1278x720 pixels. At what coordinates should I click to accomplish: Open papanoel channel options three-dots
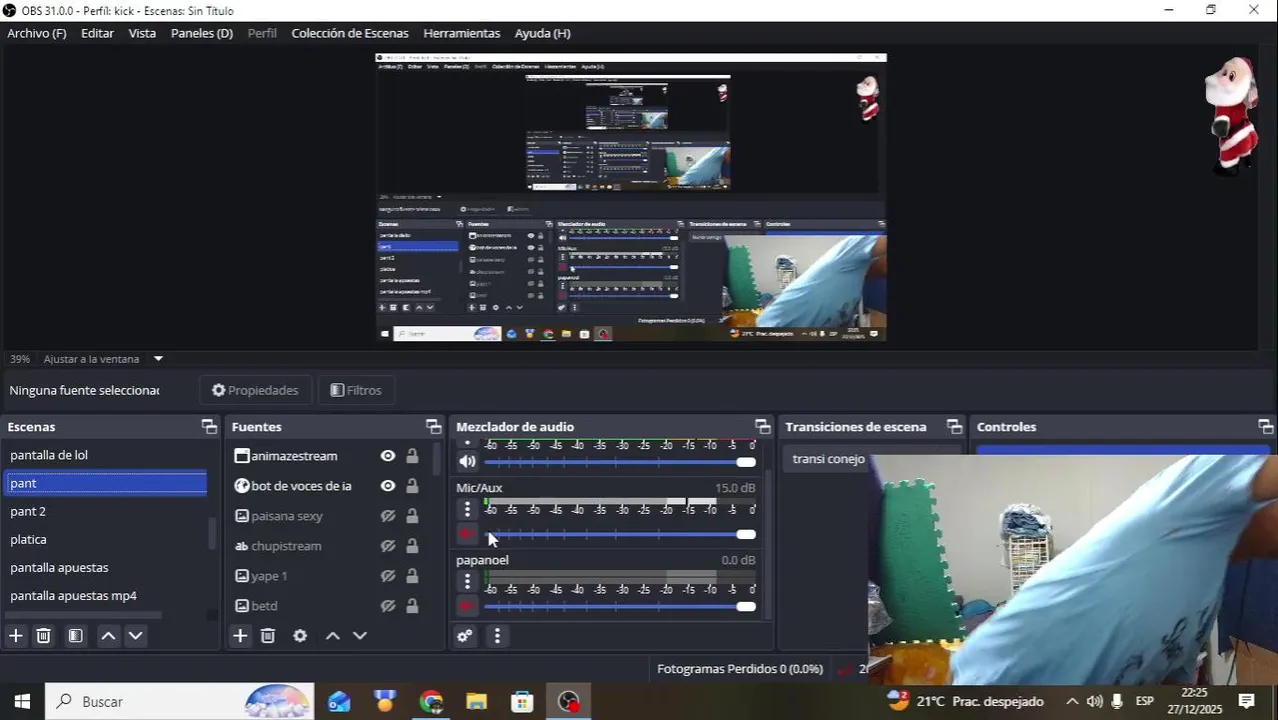tap(467, 581)
